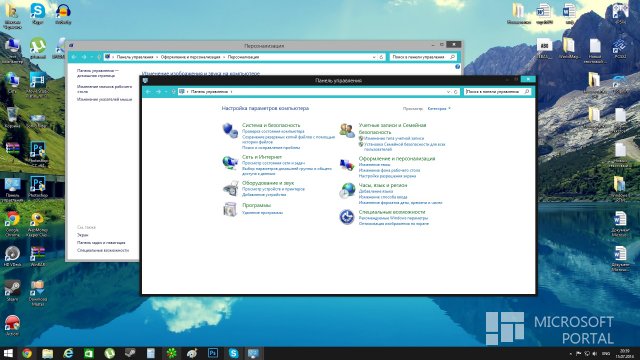Screen dimensions: 640x360
Task: Open Internet Explorer from the taskbar
Action: coord(68,353)
